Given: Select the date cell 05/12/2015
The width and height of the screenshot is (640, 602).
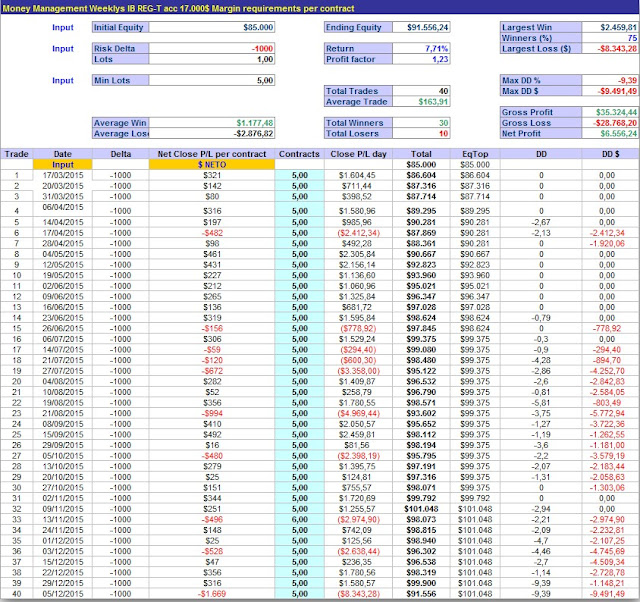Looking at the screenshot, I should point(62,593).
